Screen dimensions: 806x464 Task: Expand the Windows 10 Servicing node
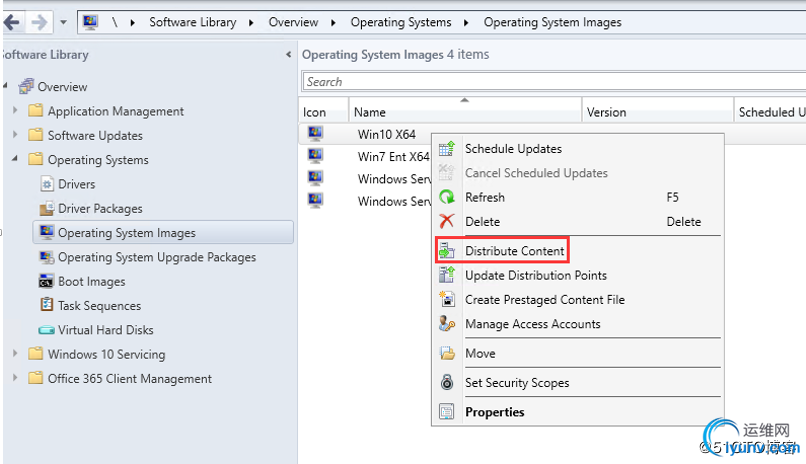point(15,354)
